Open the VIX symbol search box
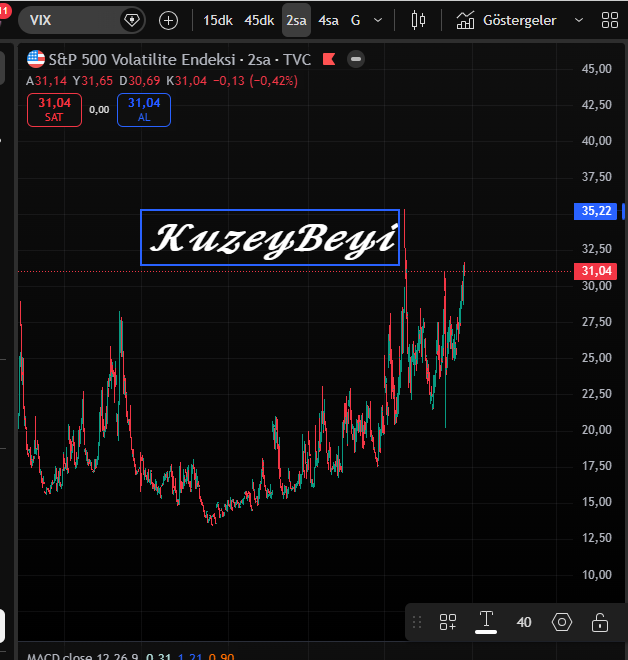 click(x=82, y=20)
